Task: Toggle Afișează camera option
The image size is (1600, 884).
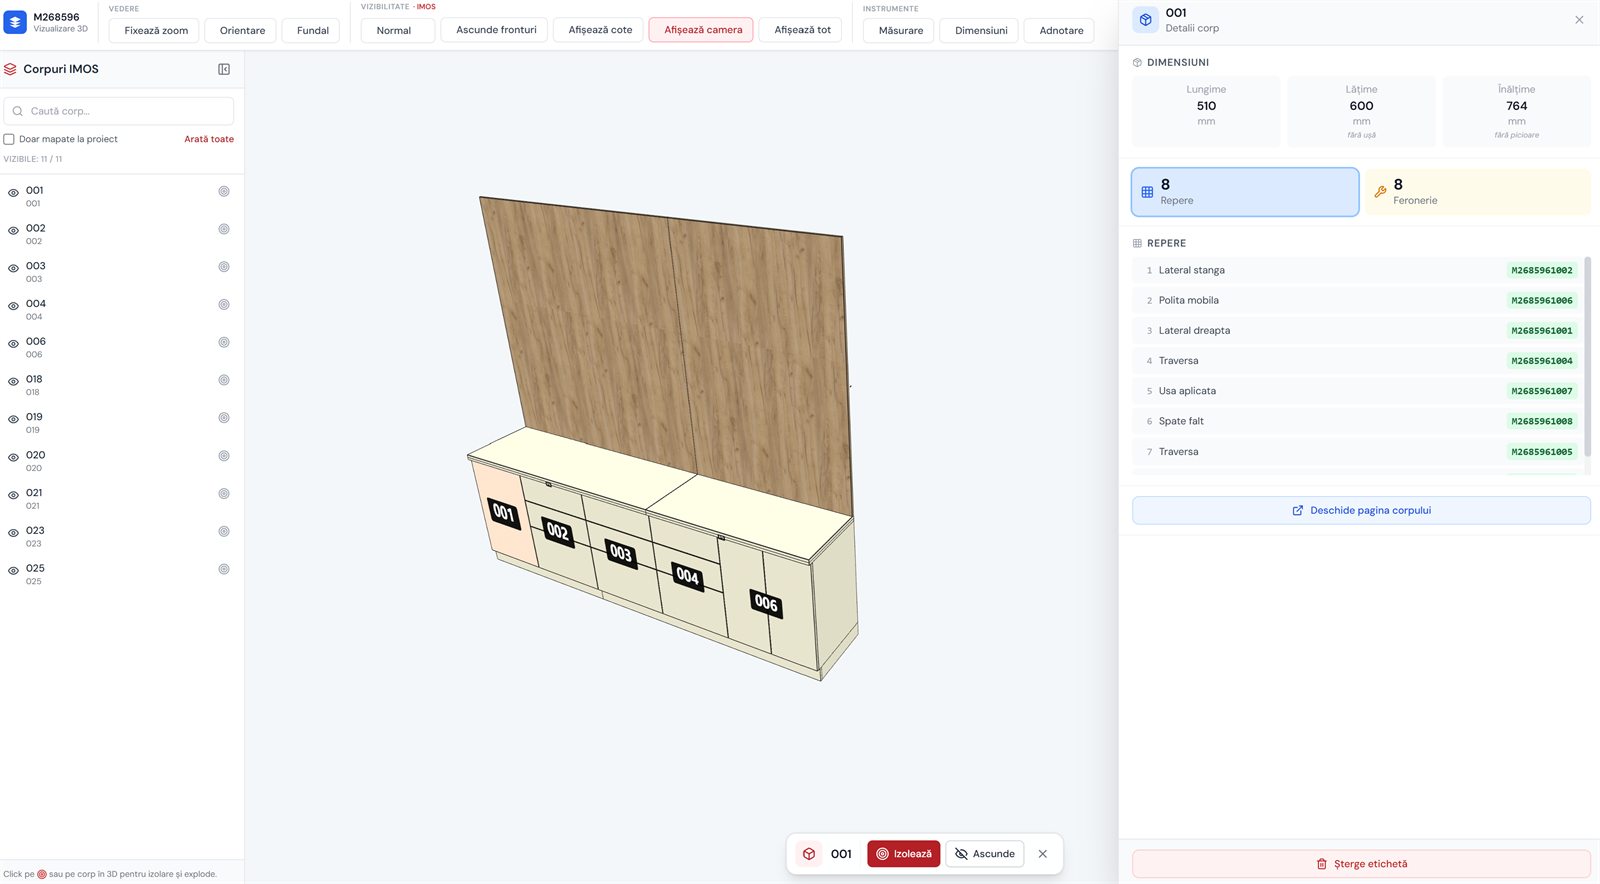Action: (703, 30)
